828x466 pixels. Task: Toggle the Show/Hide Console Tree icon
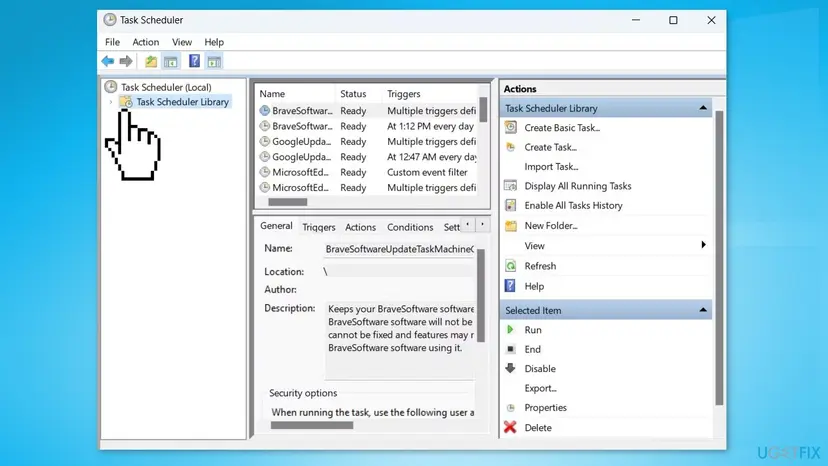[x=171, y=62]
